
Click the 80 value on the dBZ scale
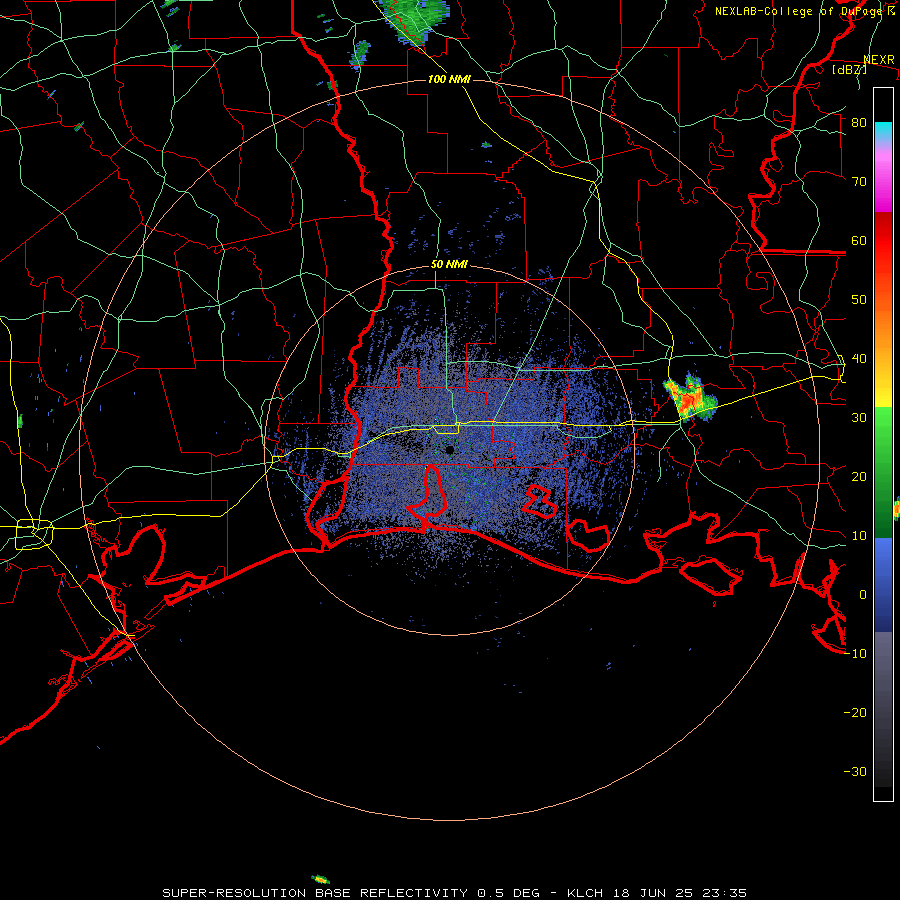pyautogui.click(x=859, y=122)
